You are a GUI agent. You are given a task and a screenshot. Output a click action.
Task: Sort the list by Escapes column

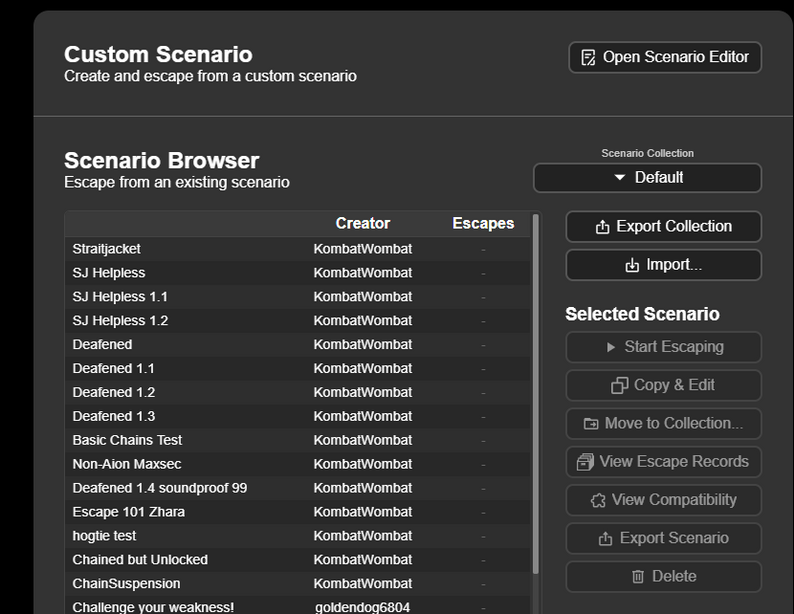click(x=483, y=223)
